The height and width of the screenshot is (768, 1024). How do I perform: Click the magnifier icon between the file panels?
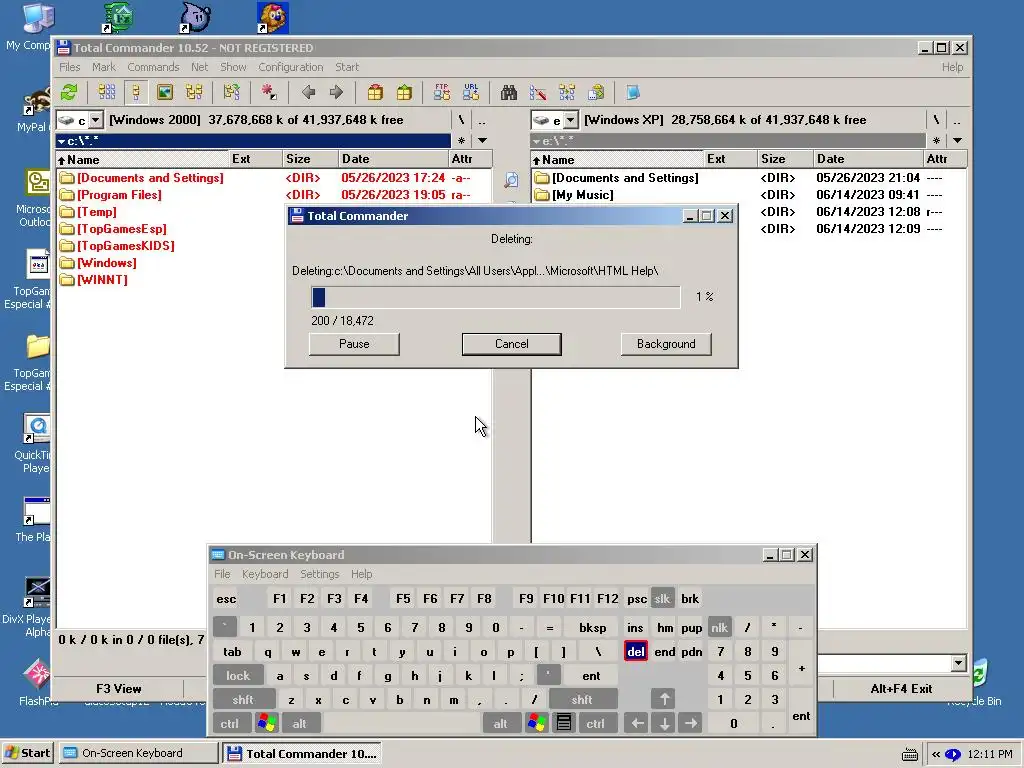point(511,180)
